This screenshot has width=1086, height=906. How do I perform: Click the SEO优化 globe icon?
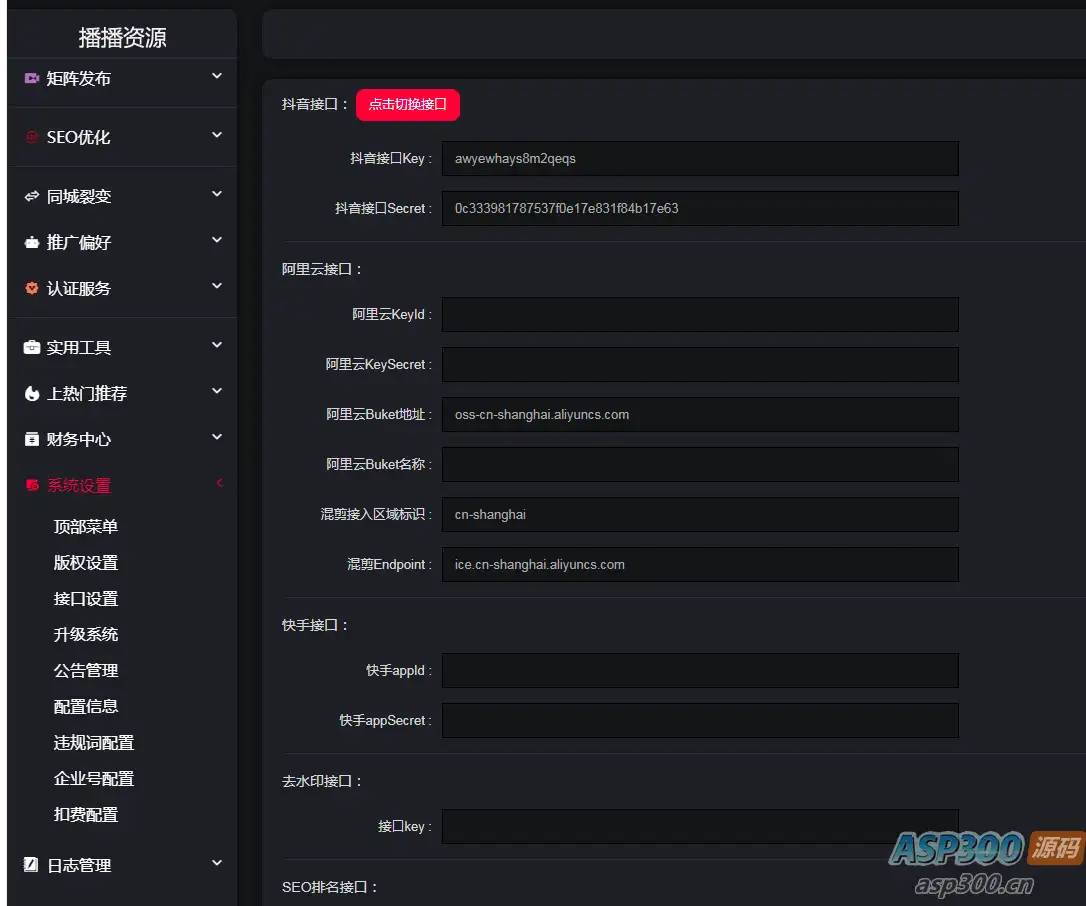[x=31, y=137]
